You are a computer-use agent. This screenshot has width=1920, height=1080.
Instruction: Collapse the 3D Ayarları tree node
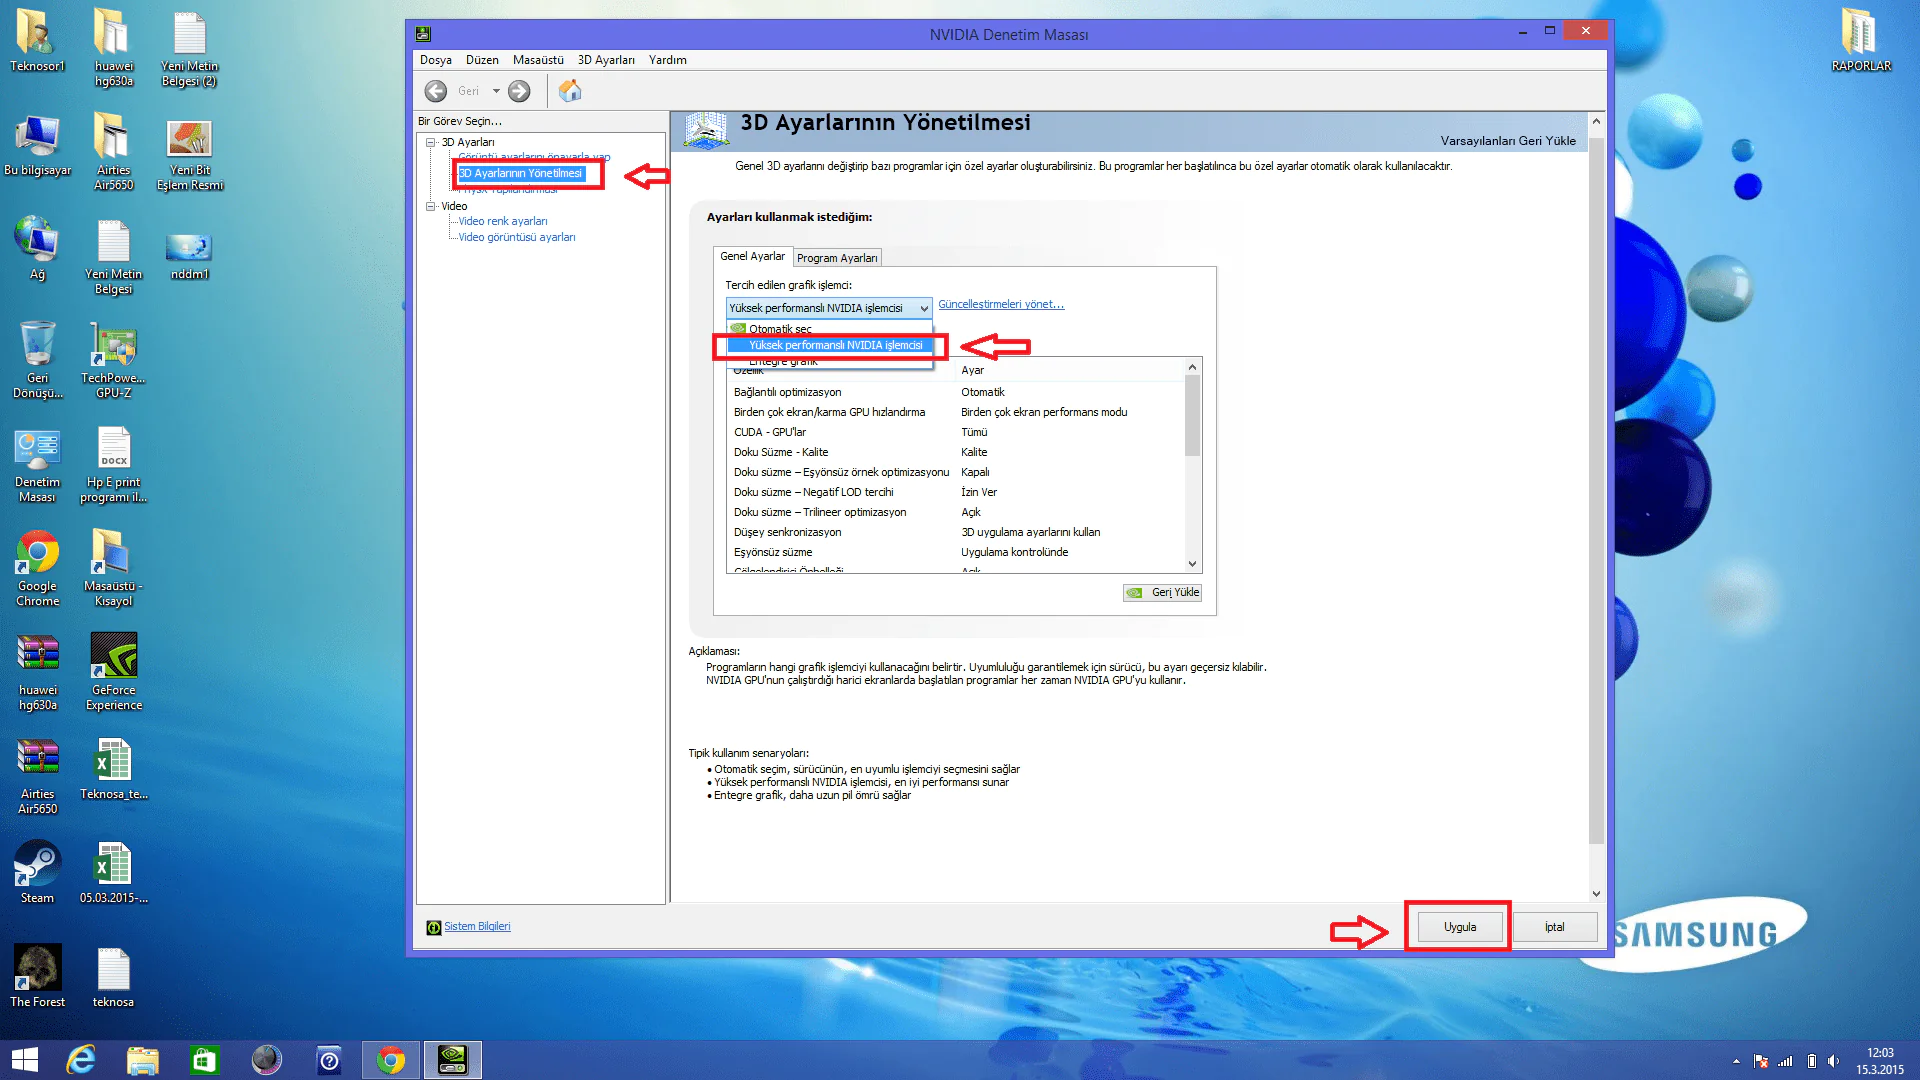(x=431, y=142)
